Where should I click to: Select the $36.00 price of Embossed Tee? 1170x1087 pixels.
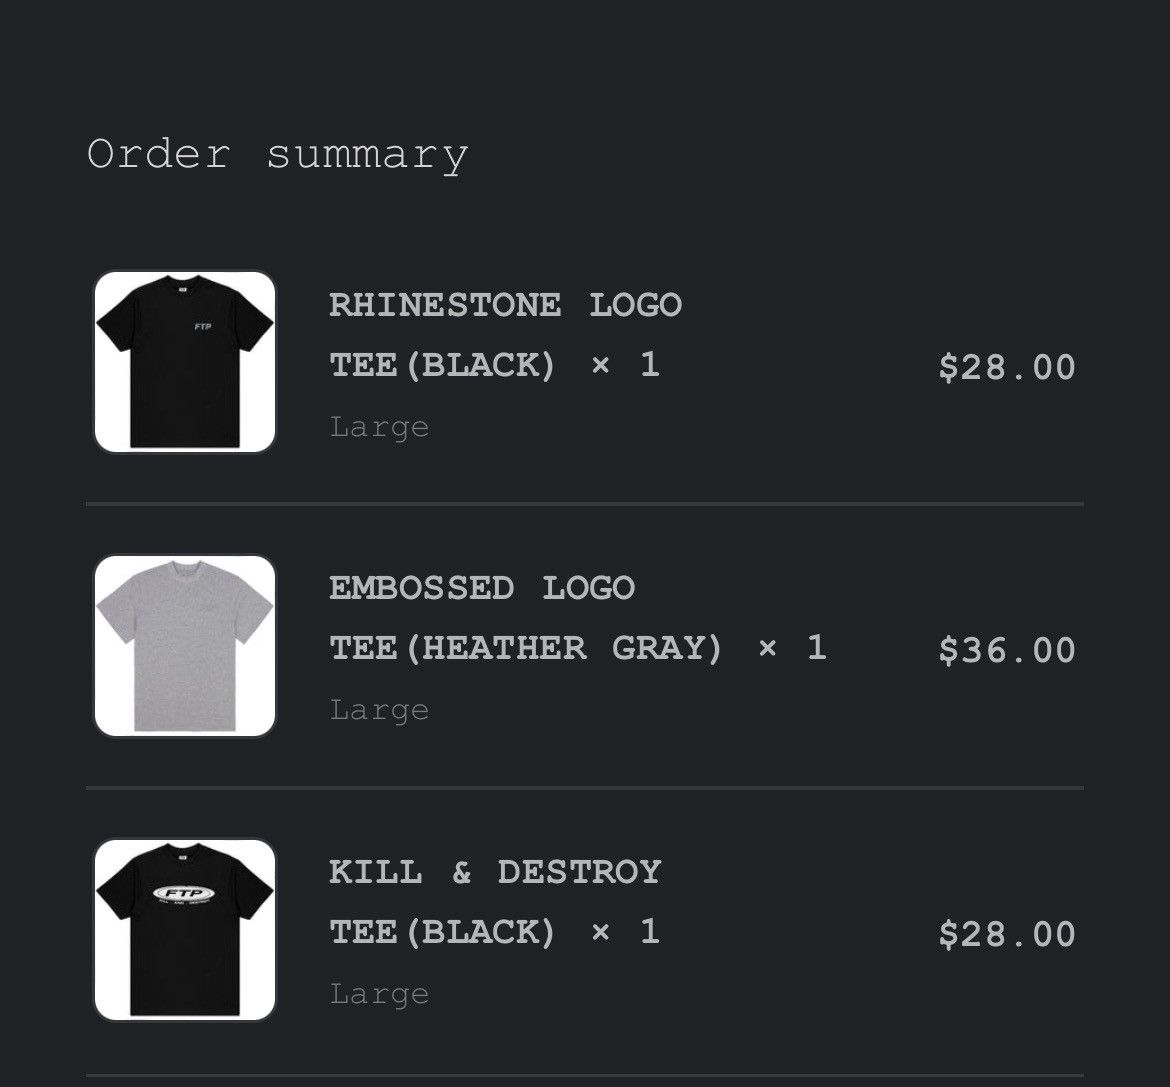1006,650
